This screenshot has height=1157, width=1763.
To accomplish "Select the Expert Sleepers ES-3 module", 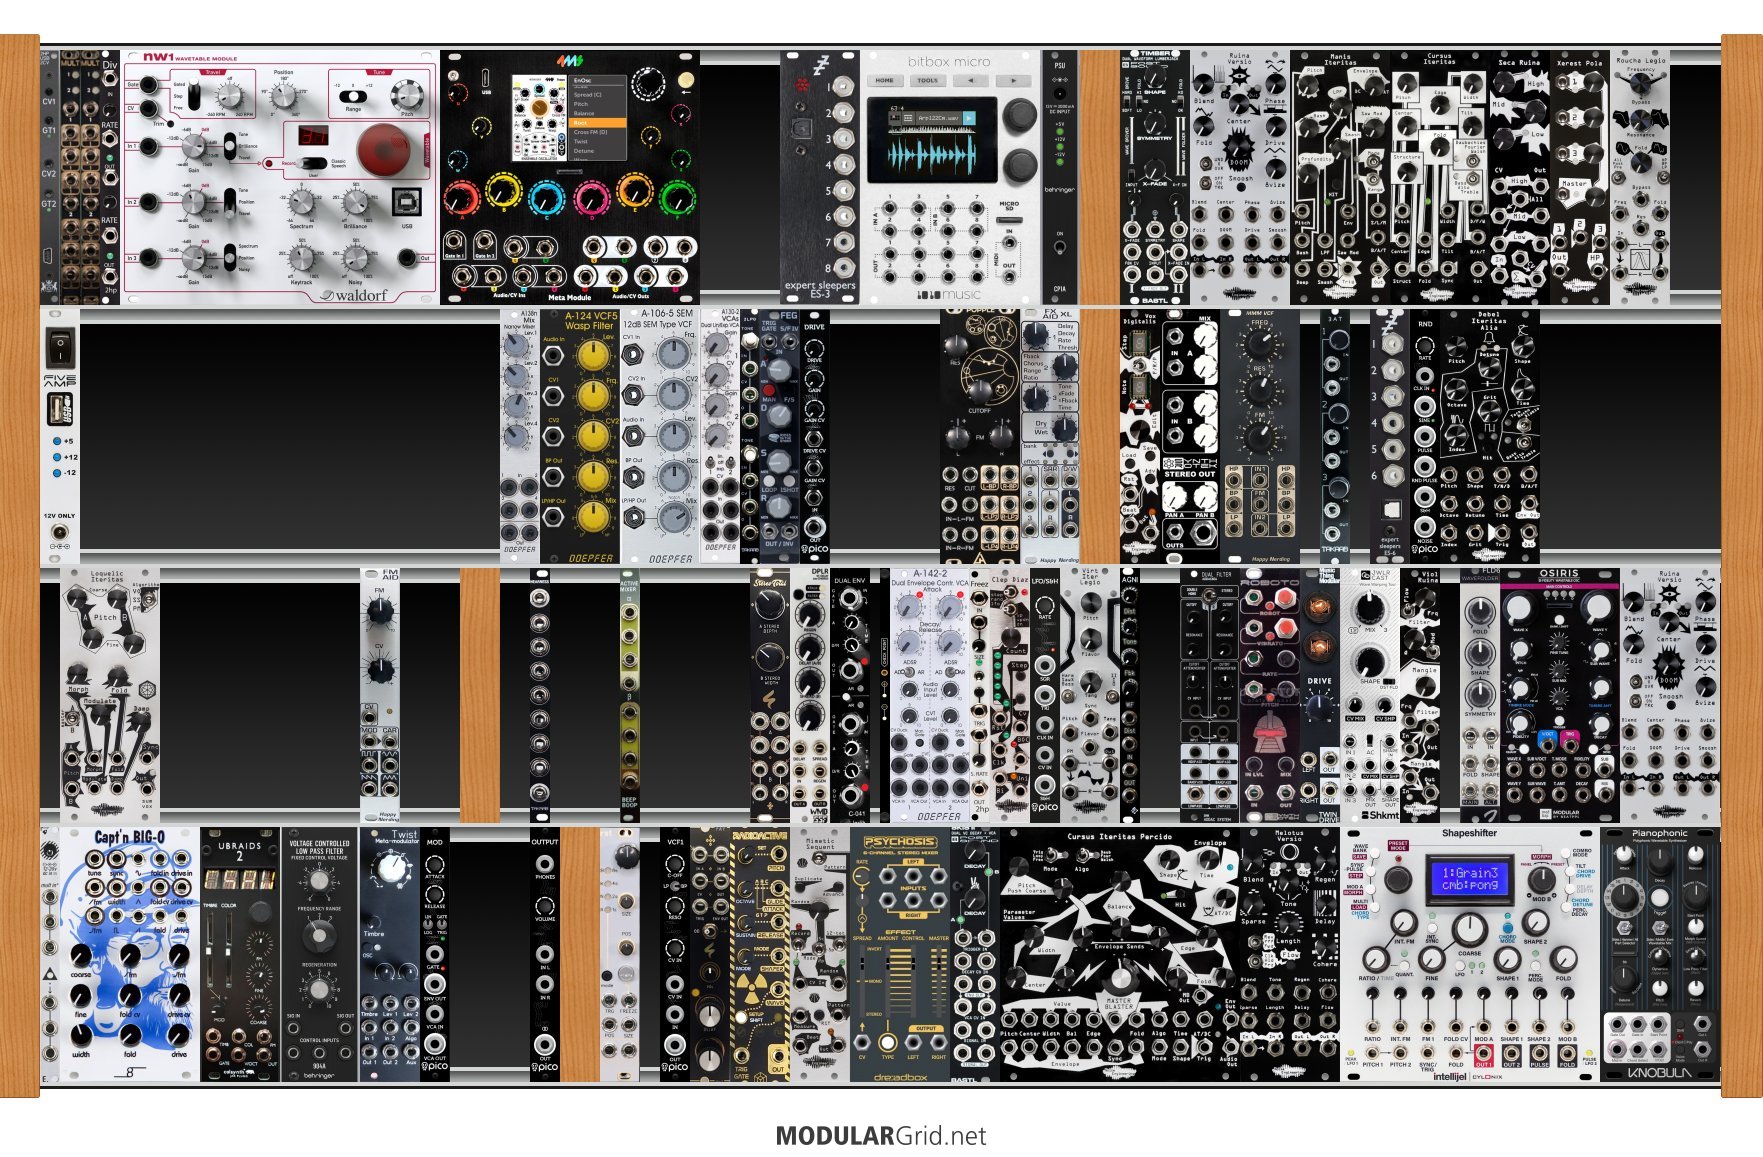I will pyautogui.click(x=820, y=178).
